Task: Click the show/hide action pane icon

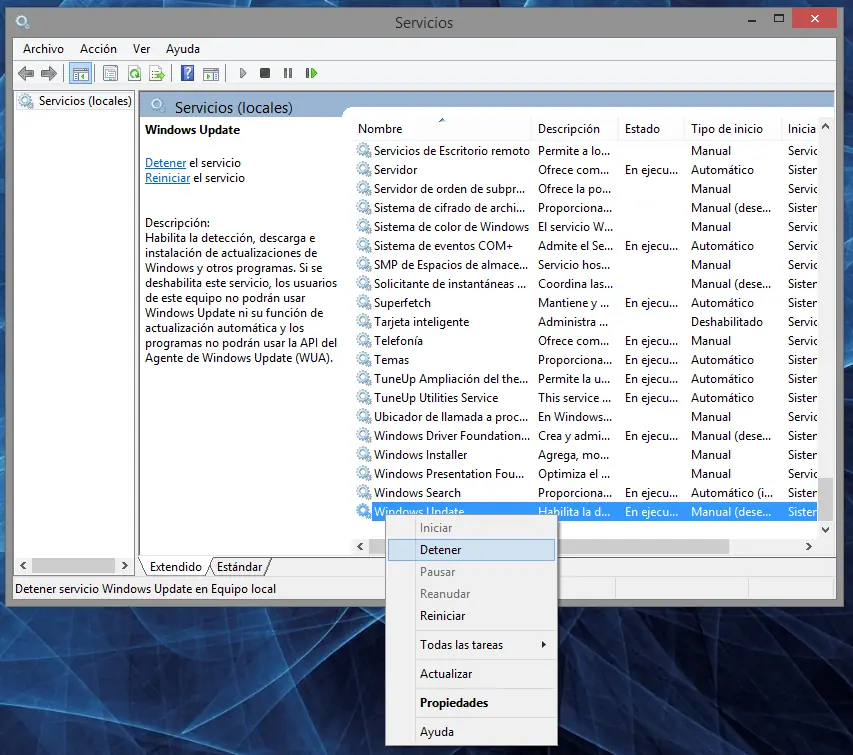Action: (x=211, y=73)
